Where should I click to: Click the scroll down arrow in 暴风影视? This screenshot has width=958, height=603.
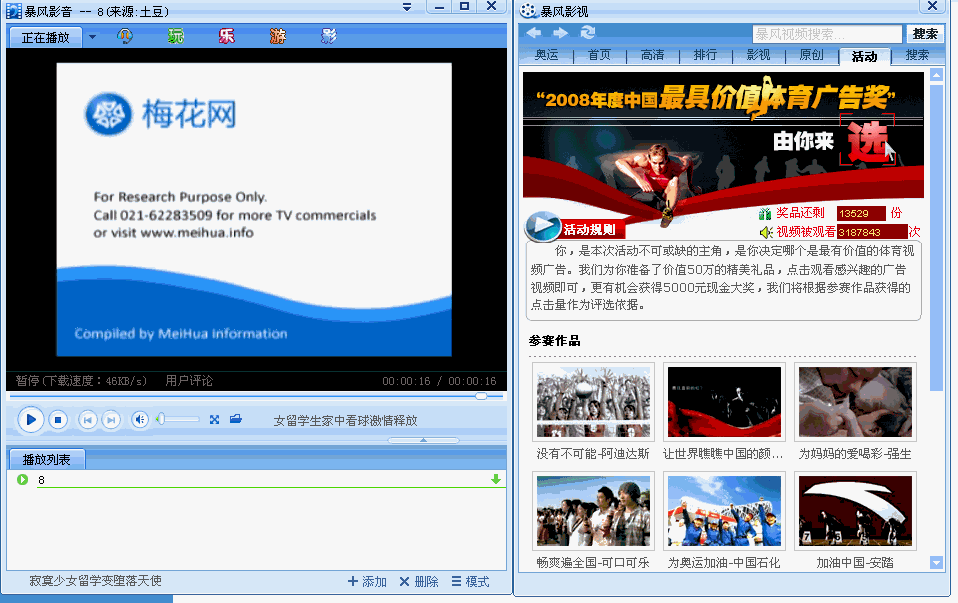pos(936,563)
